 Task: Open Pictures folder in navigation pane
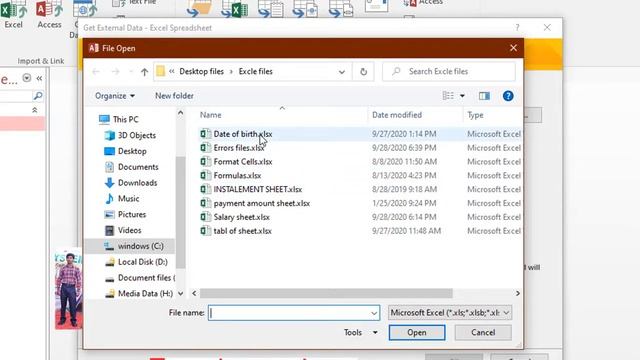click(x=125, y=214)
